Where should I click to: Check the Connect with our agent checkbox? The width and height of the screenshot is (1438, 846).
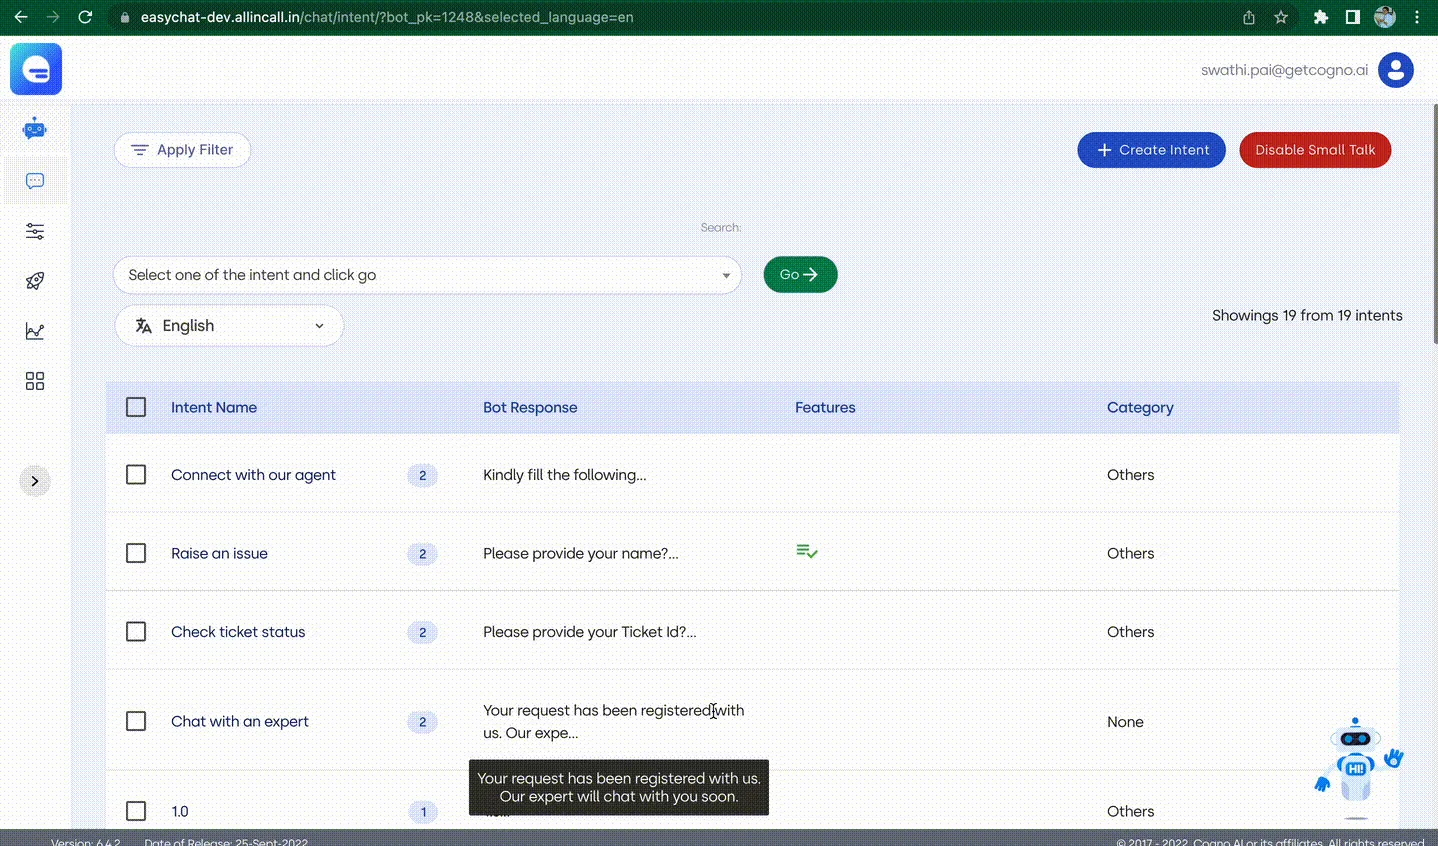tap(136, 474)
